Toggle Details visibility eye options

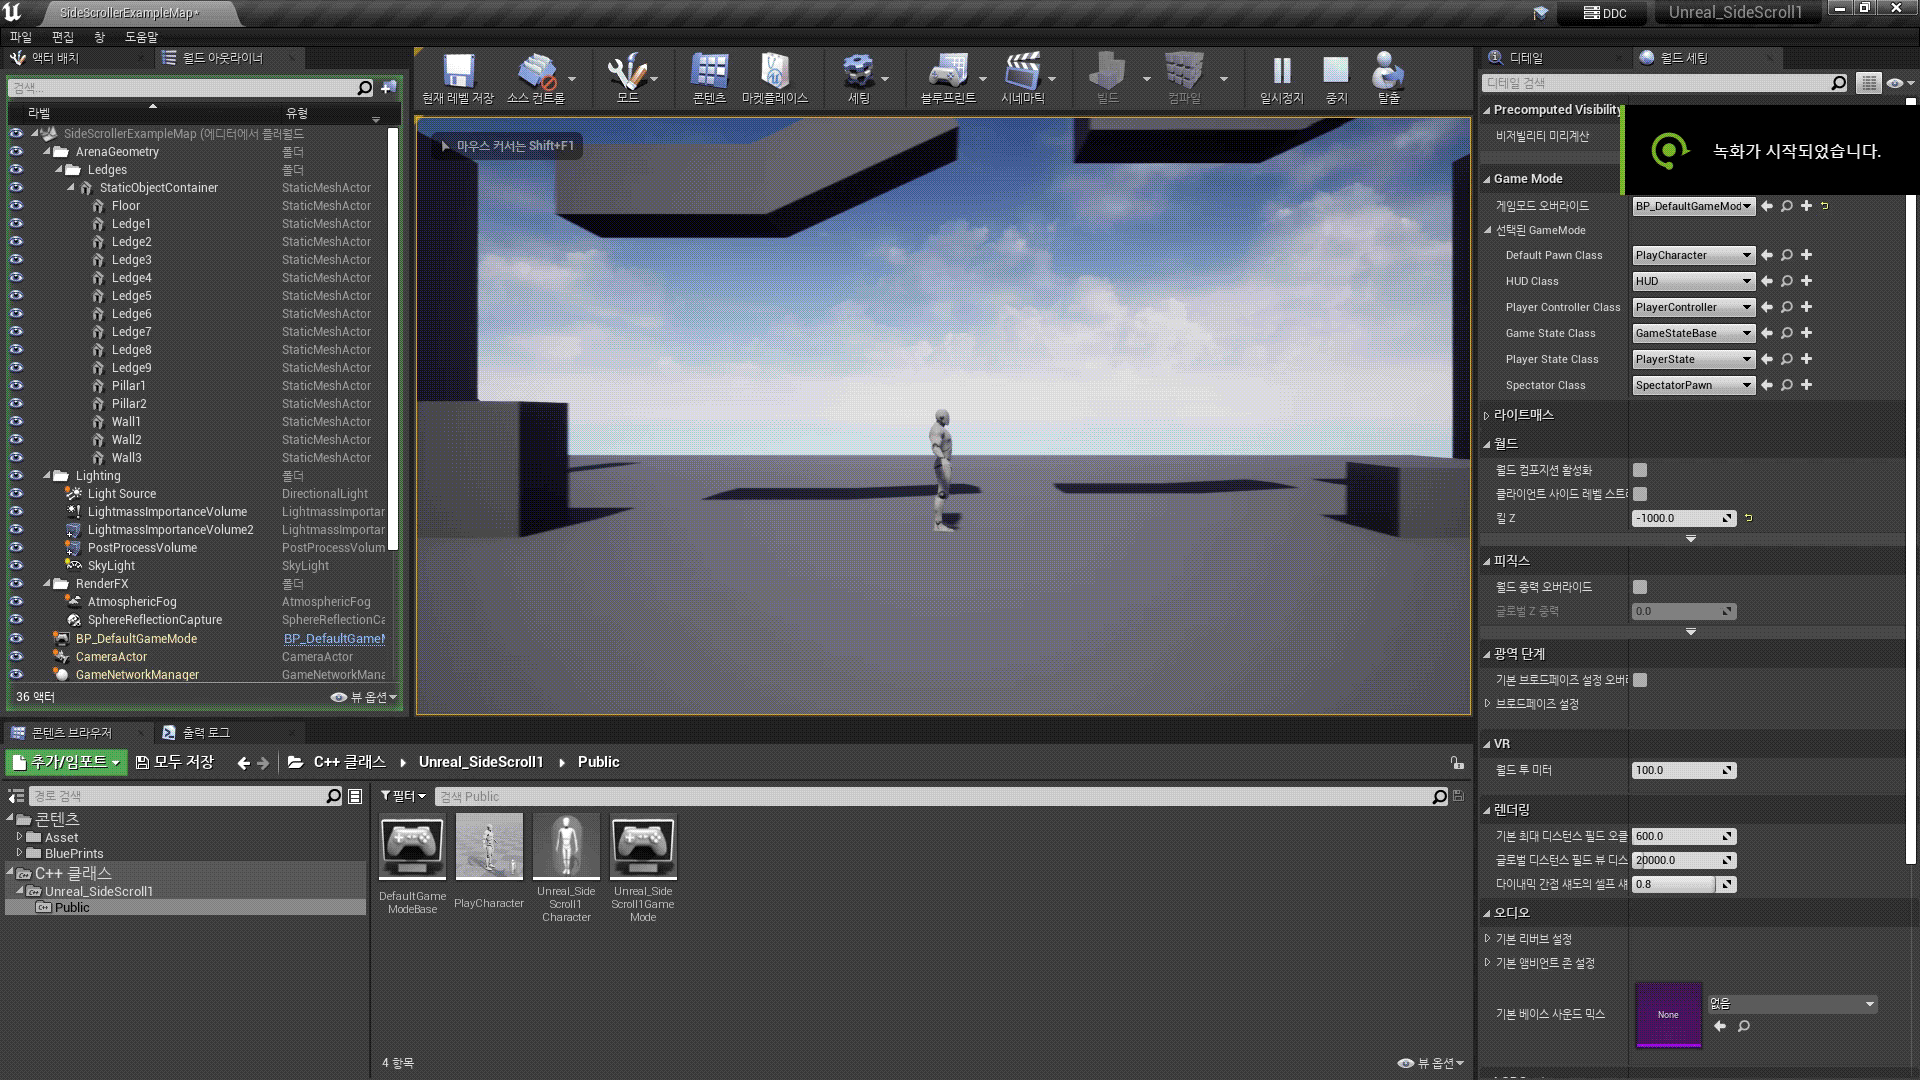[x=1899, y=83]
